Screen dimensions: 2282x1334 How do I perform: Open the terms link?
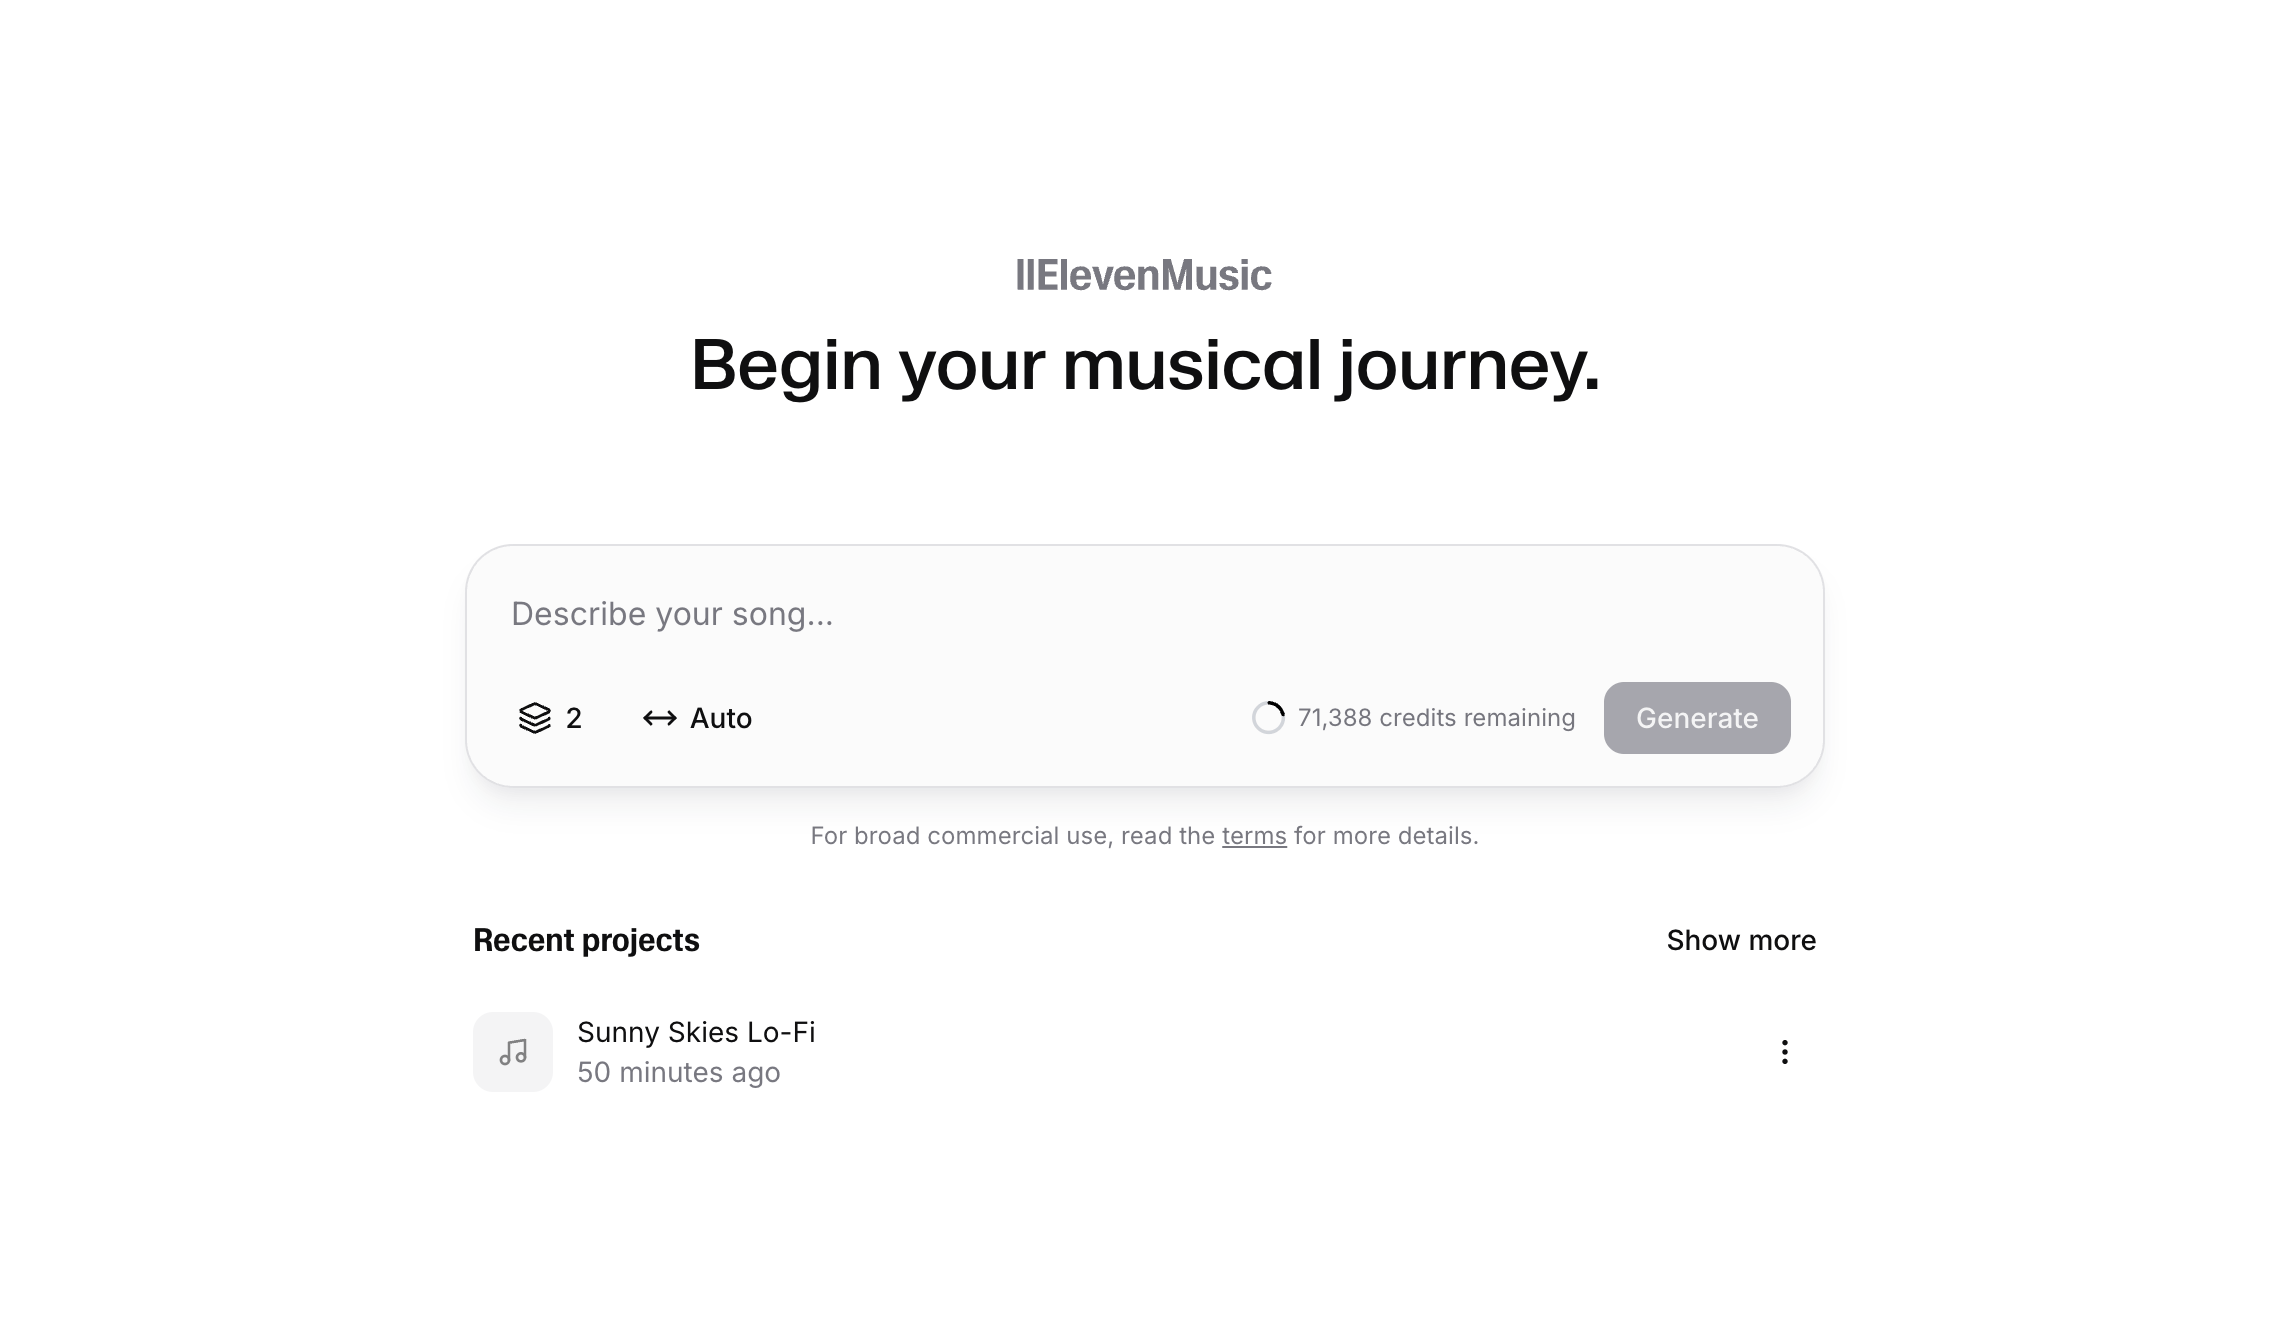pos(1254,836)
